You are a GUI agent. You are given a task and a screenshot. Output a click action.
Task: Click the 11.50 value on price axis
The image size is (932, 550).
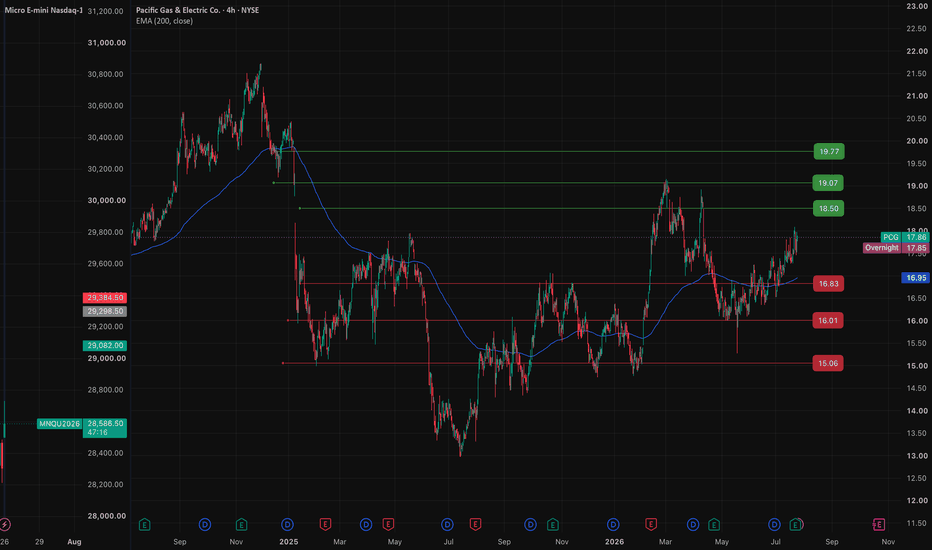917,523
